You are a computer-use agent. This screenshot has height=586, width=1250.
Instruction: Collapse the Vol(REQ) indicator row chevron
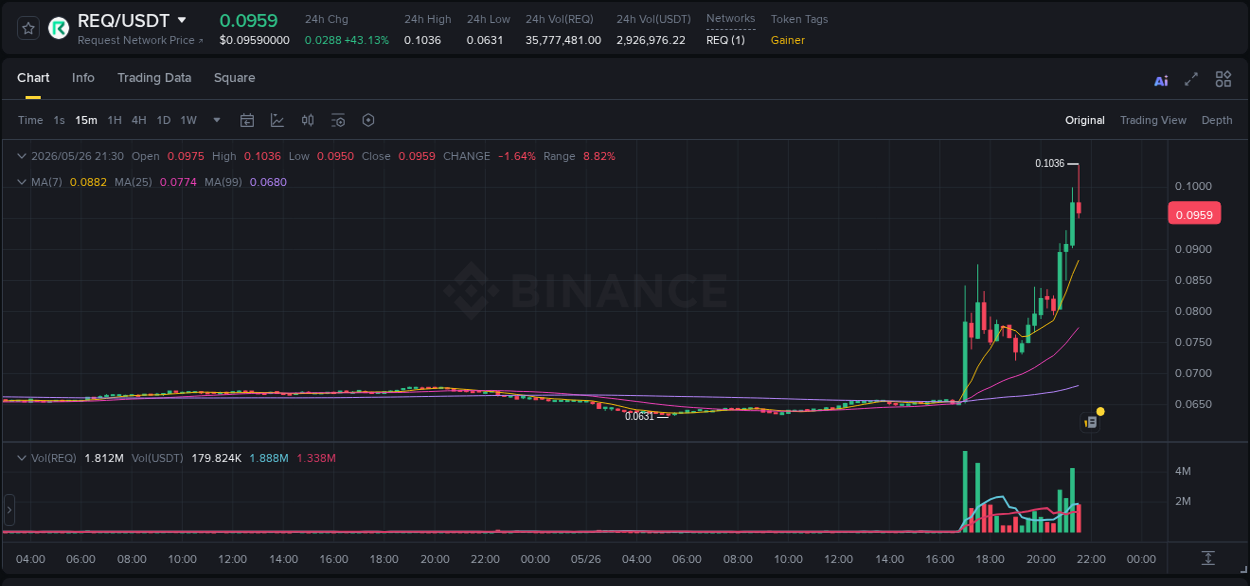pyautogui.click(x=21, y=458)
